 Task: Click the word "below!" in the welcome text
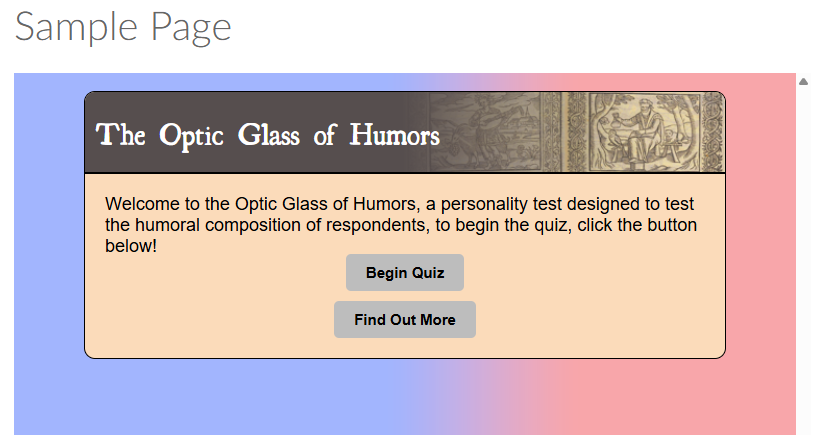(131, 246)
